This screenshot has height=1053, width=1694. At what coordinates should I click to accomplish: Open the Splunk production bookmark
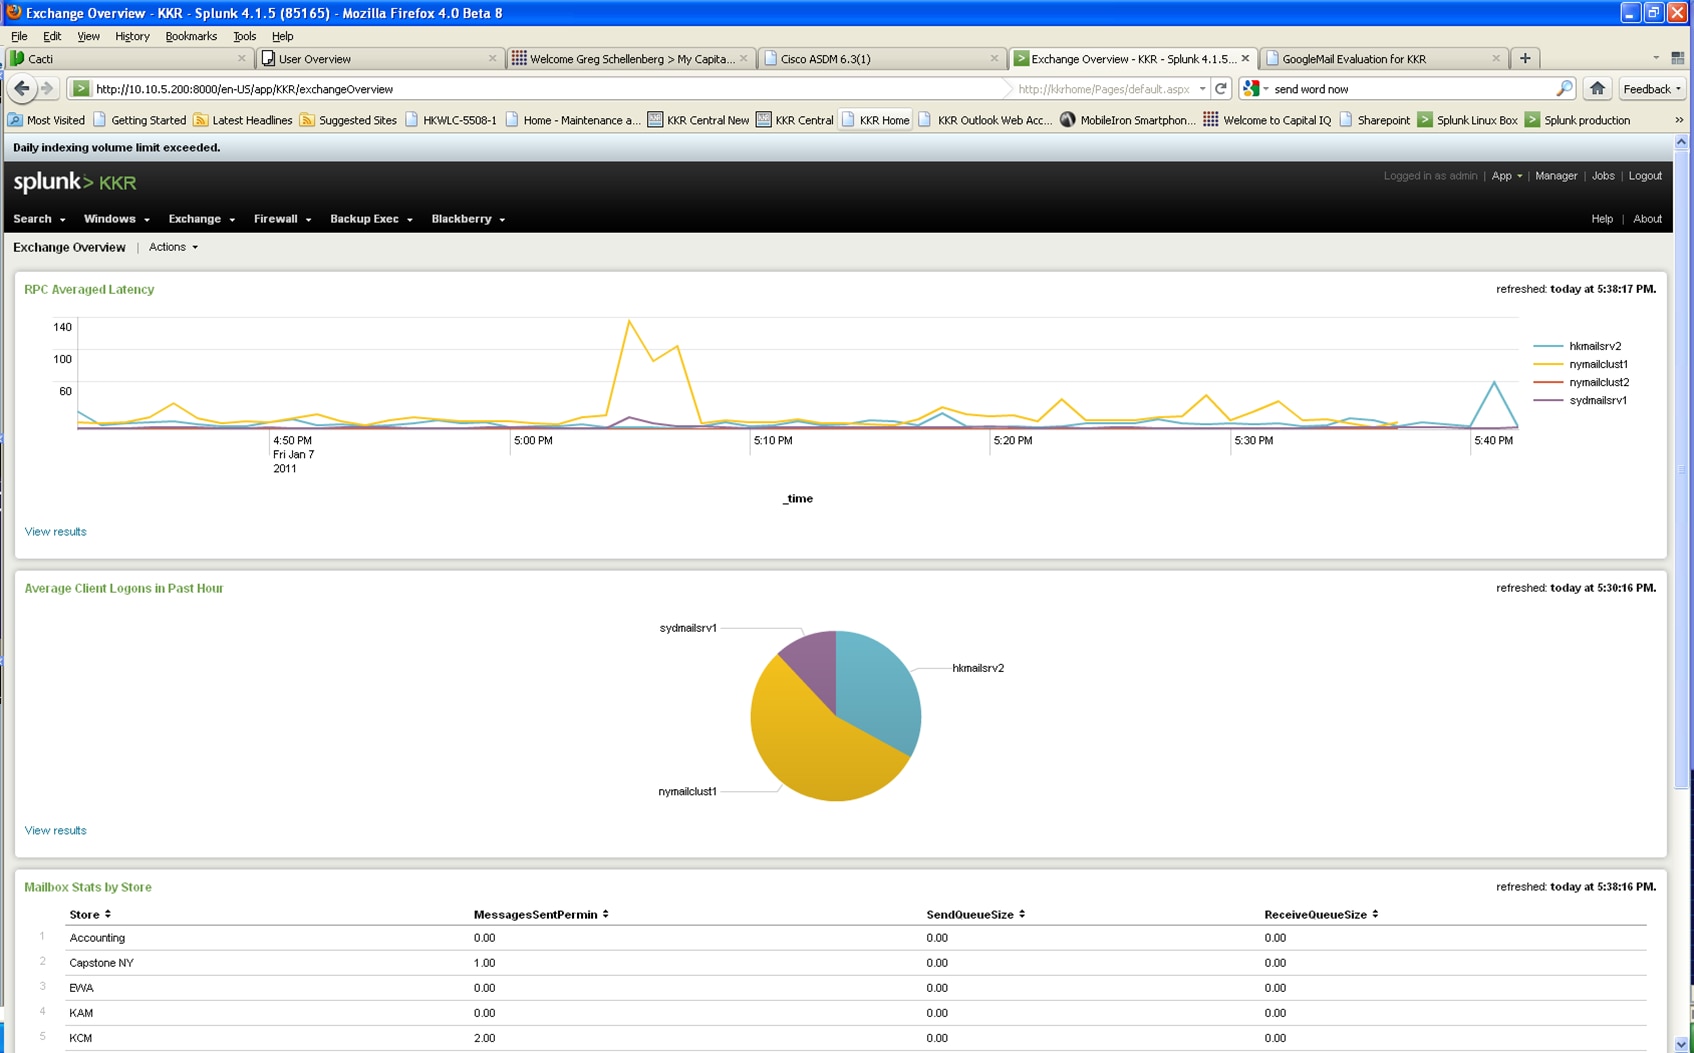click(1577, 120)
